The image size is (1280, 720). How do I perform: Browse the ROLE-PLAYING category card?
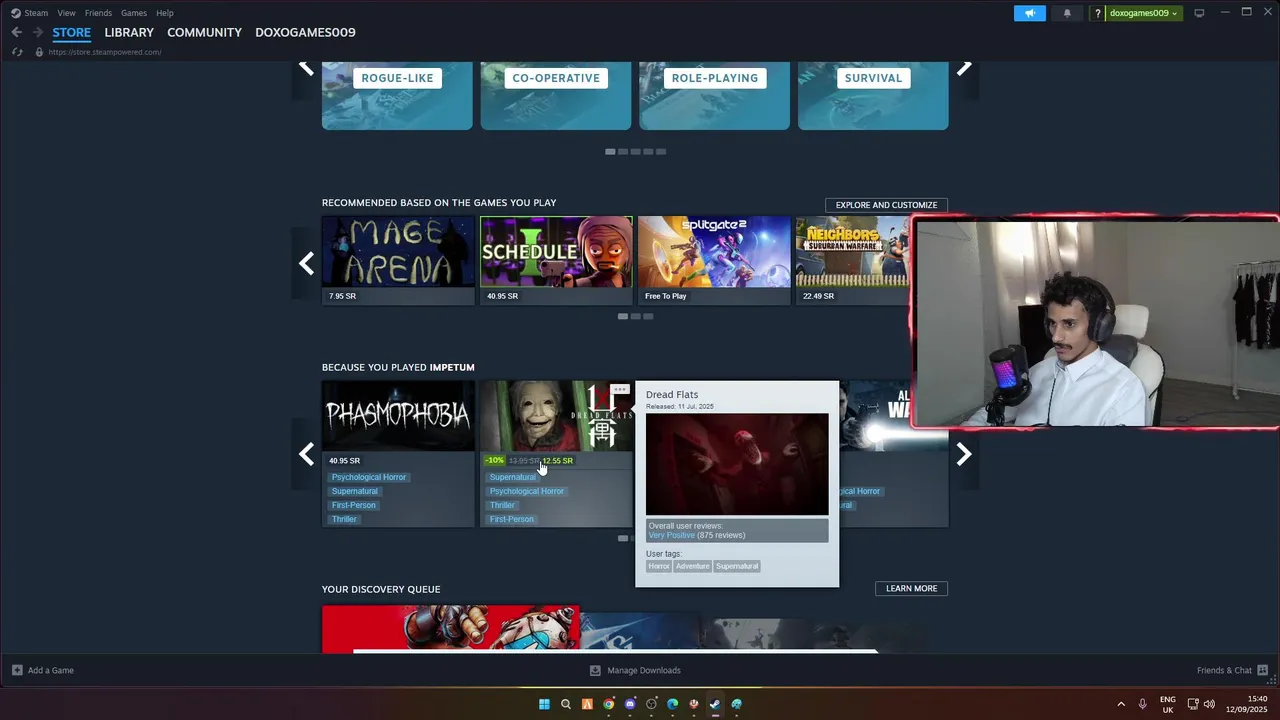(x=714, y=95)
